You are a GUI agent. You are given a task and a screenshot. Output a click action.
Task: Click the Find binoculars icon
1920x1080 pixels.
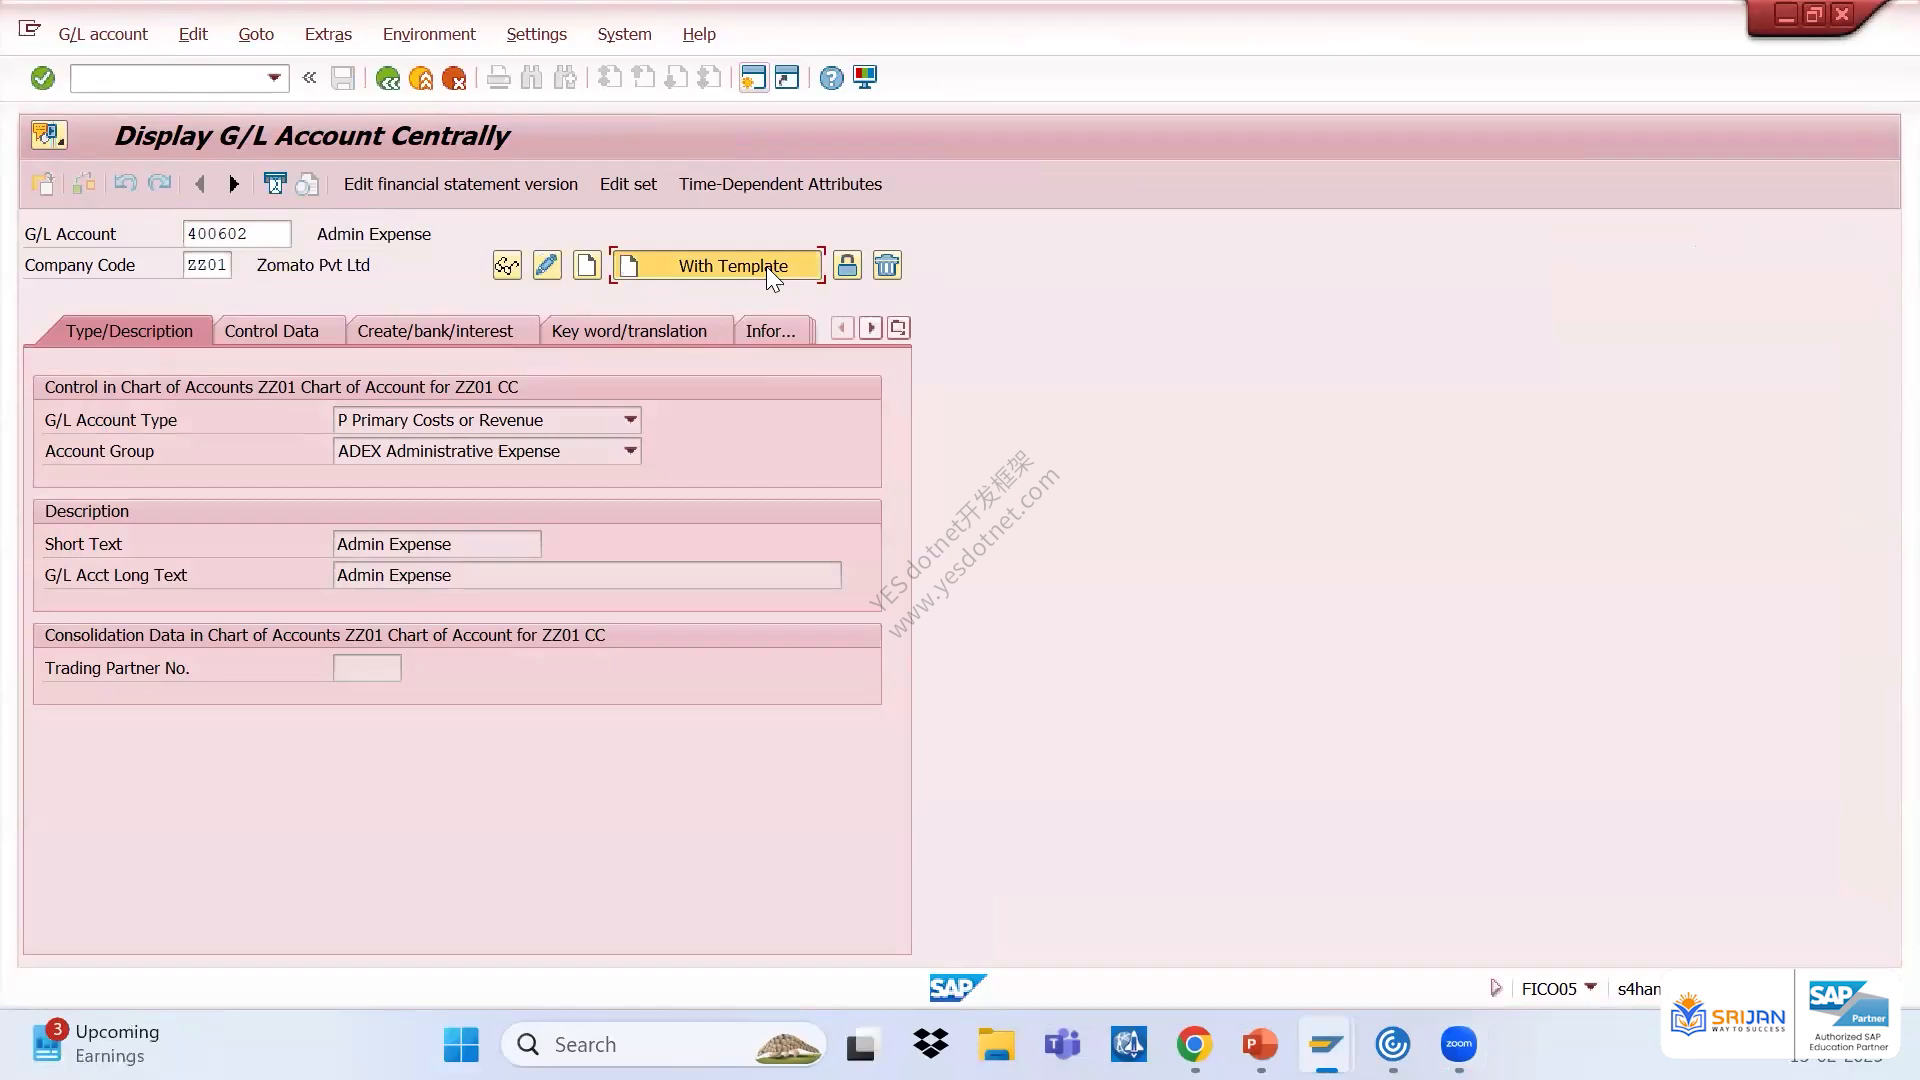coord(531,78)
